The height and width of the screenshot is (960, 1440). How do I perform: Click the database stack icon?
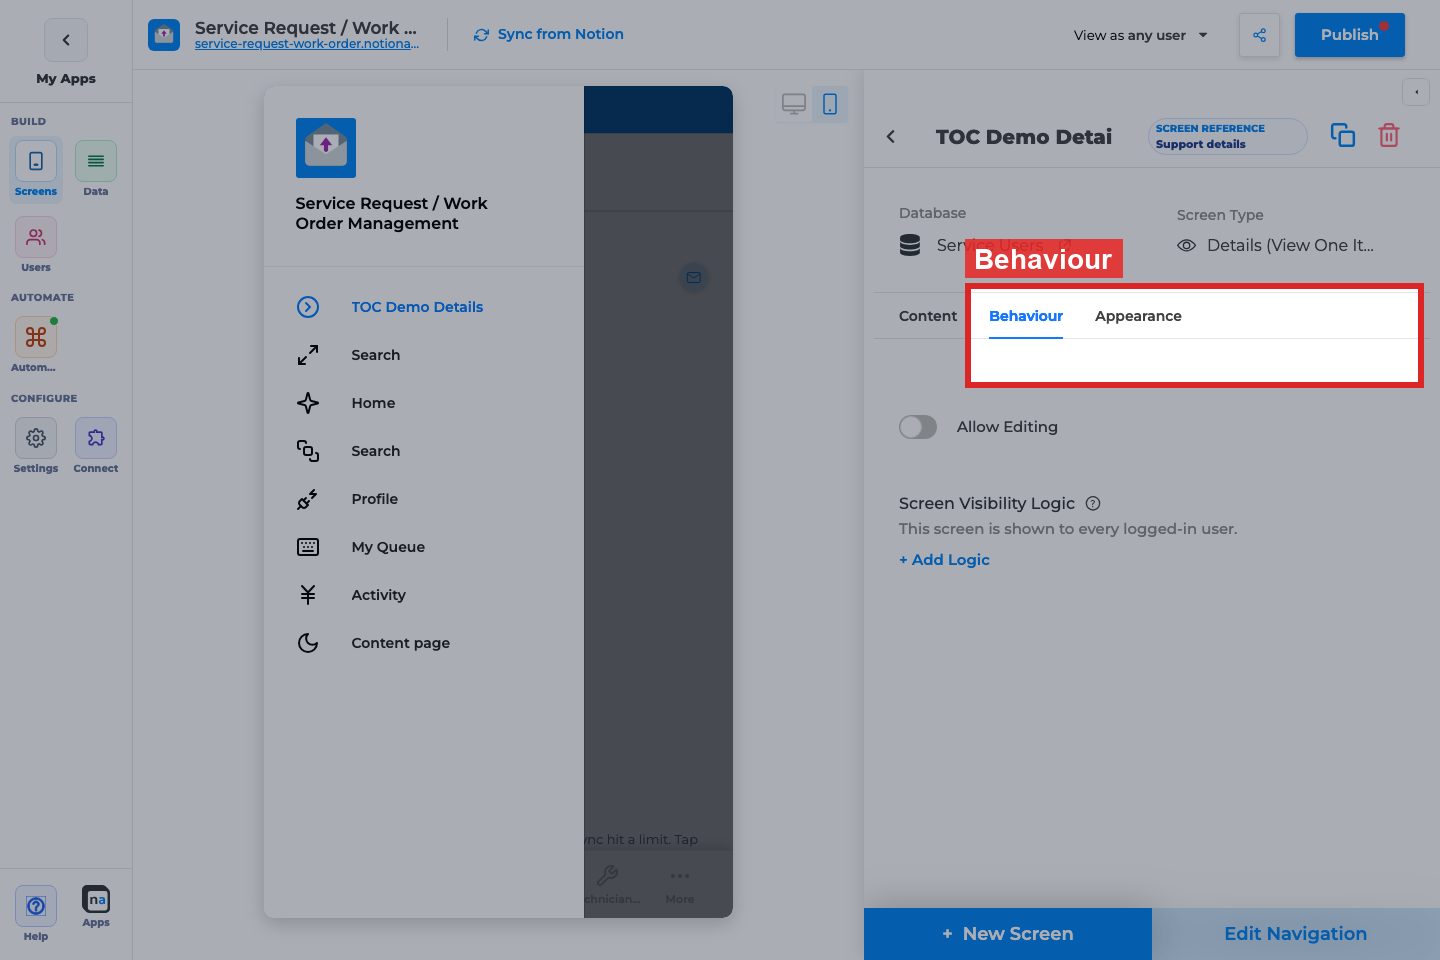pos(910,245)
